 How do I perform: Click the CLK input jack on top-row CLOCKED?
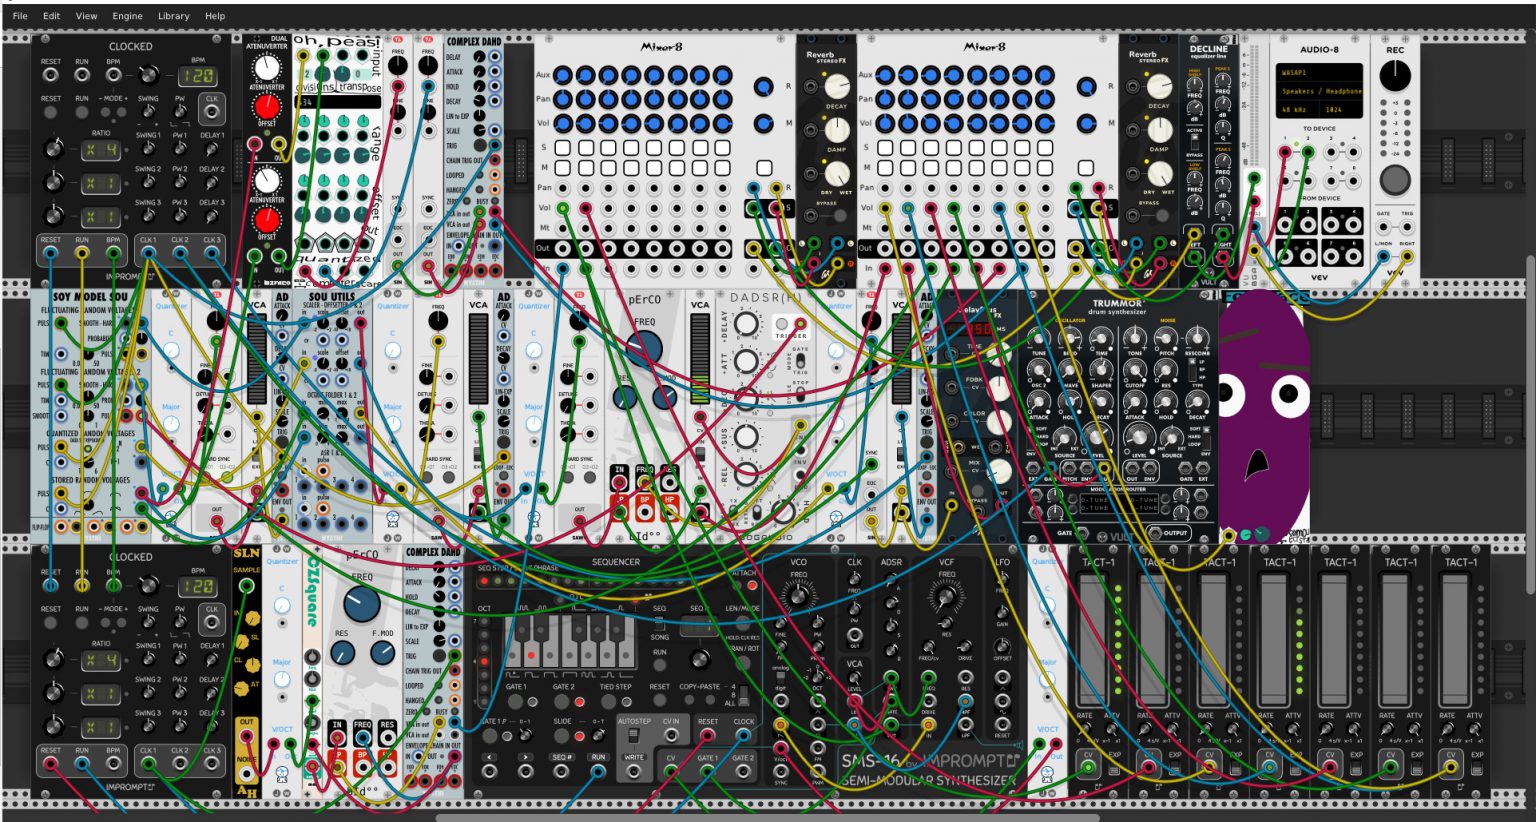[211, 114]
